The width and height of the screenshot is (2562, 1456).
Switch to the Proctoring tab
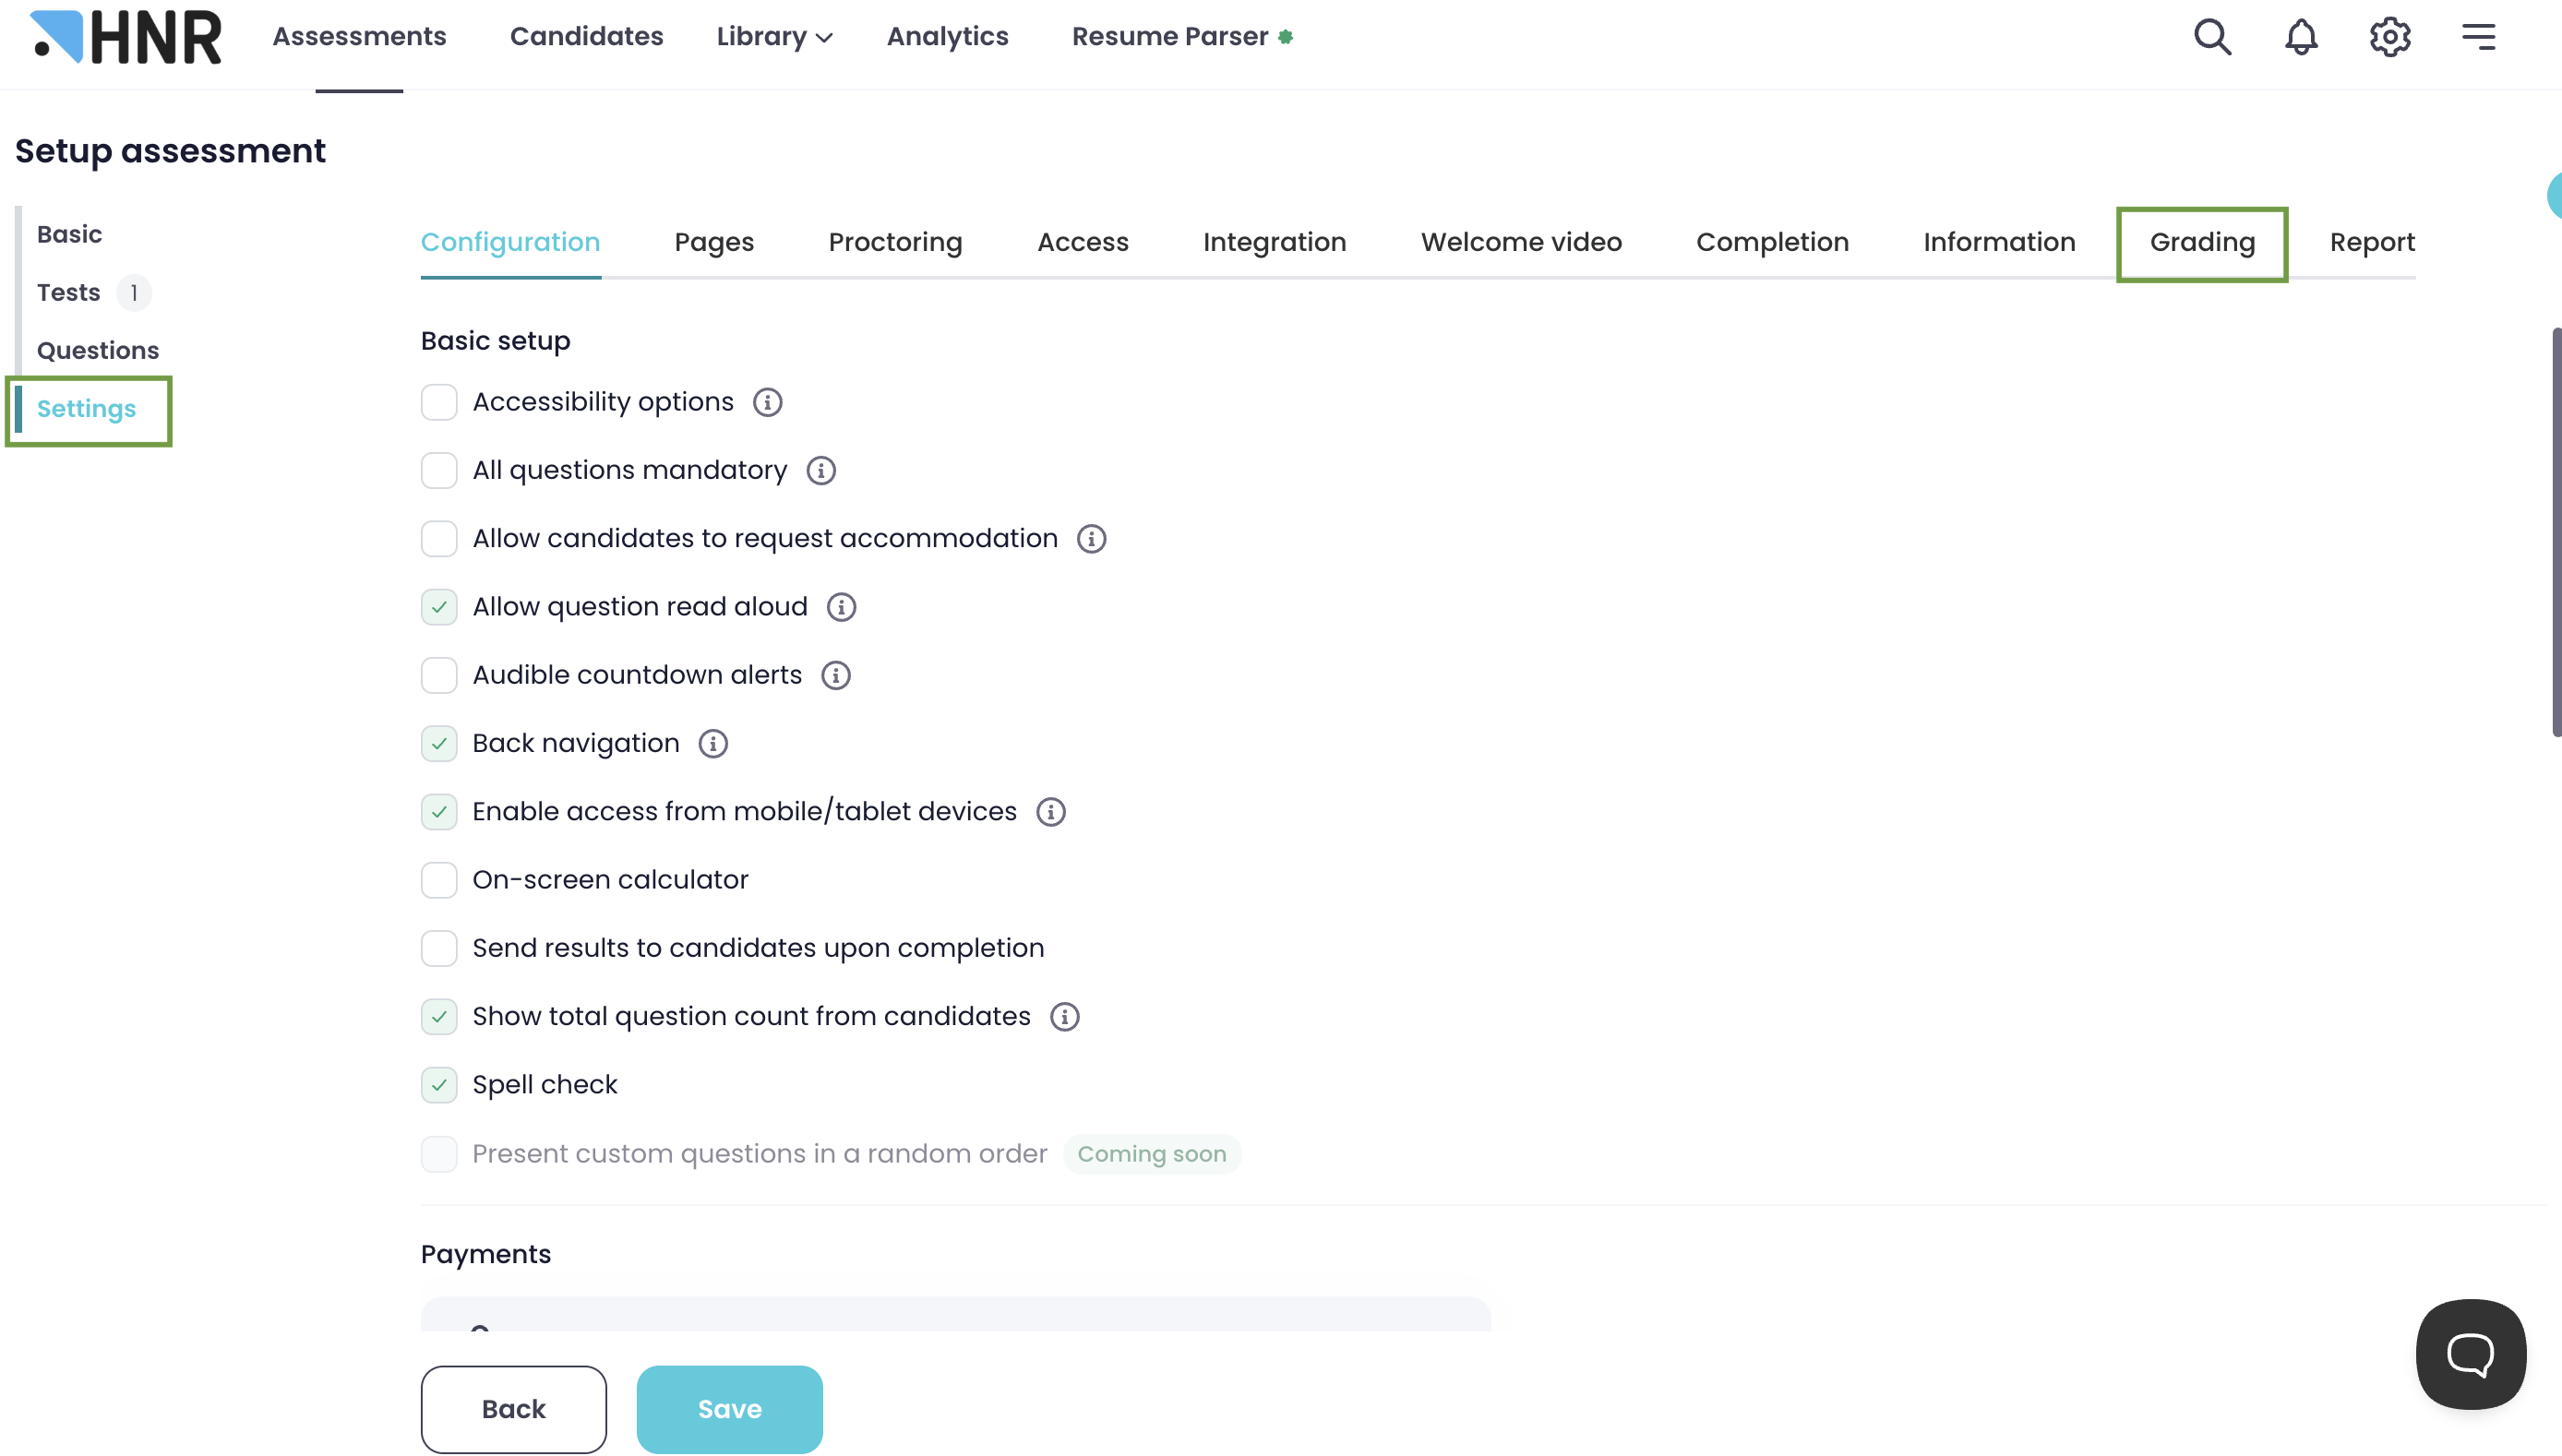[x=895, y=242]
